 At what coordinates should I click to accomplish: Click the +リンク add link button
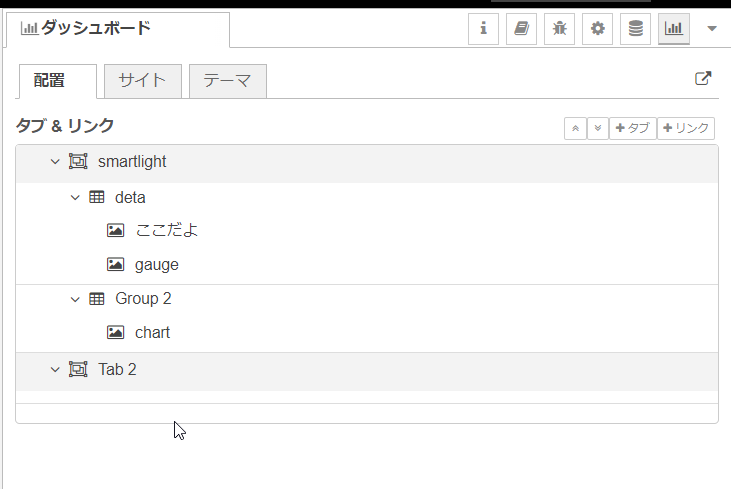pos(686,128)
